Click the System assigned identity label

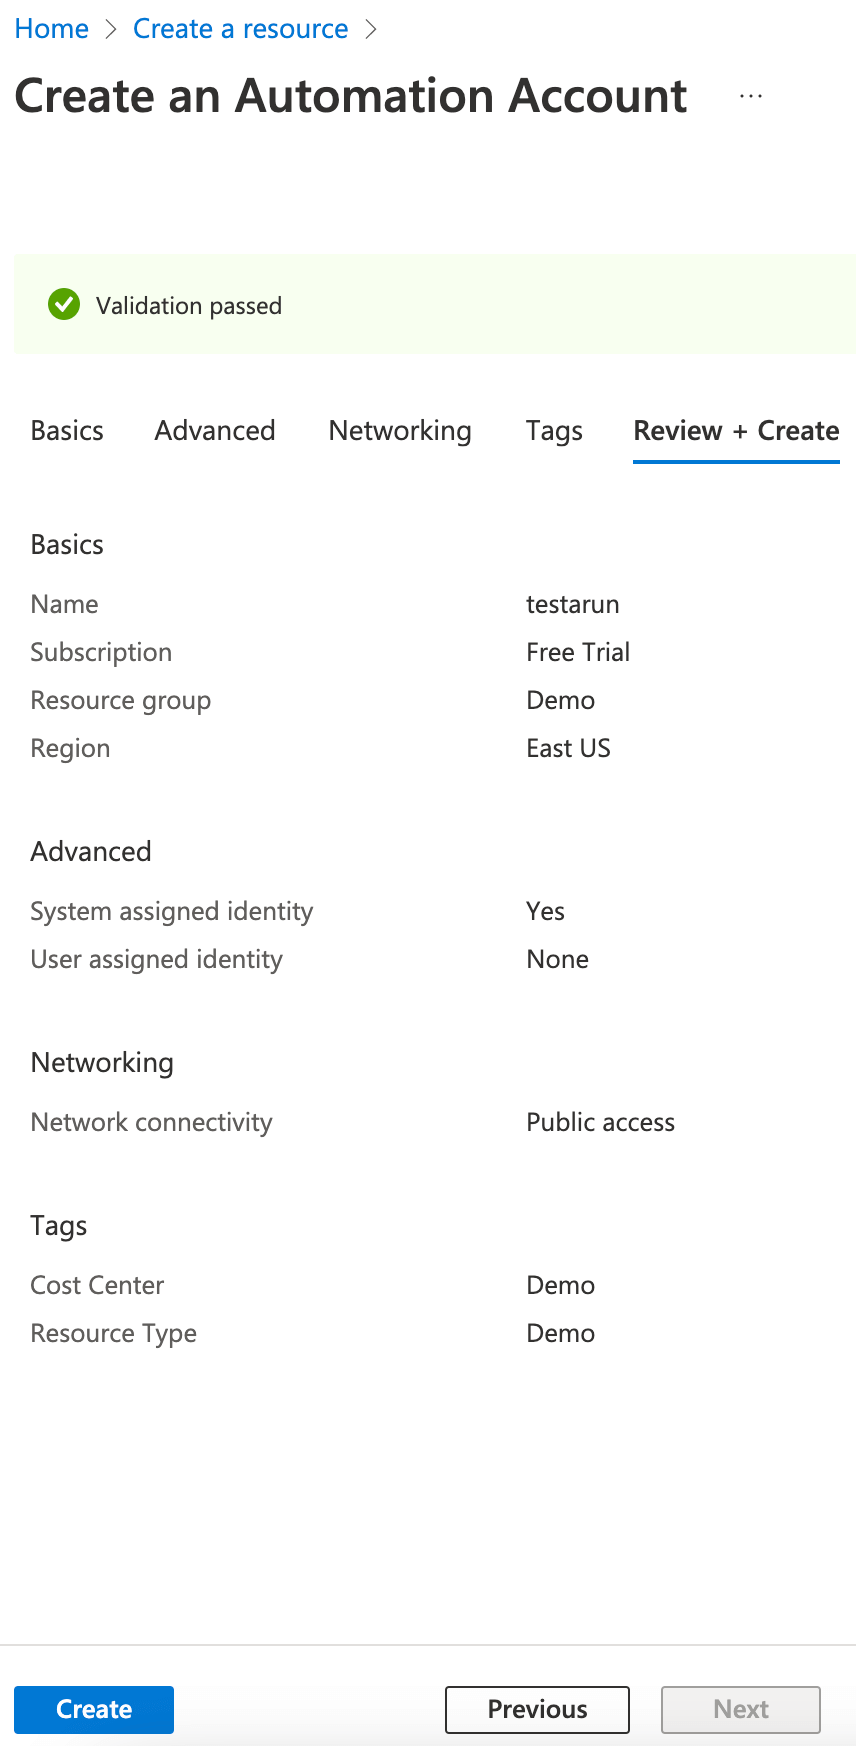tap(172, 912)
